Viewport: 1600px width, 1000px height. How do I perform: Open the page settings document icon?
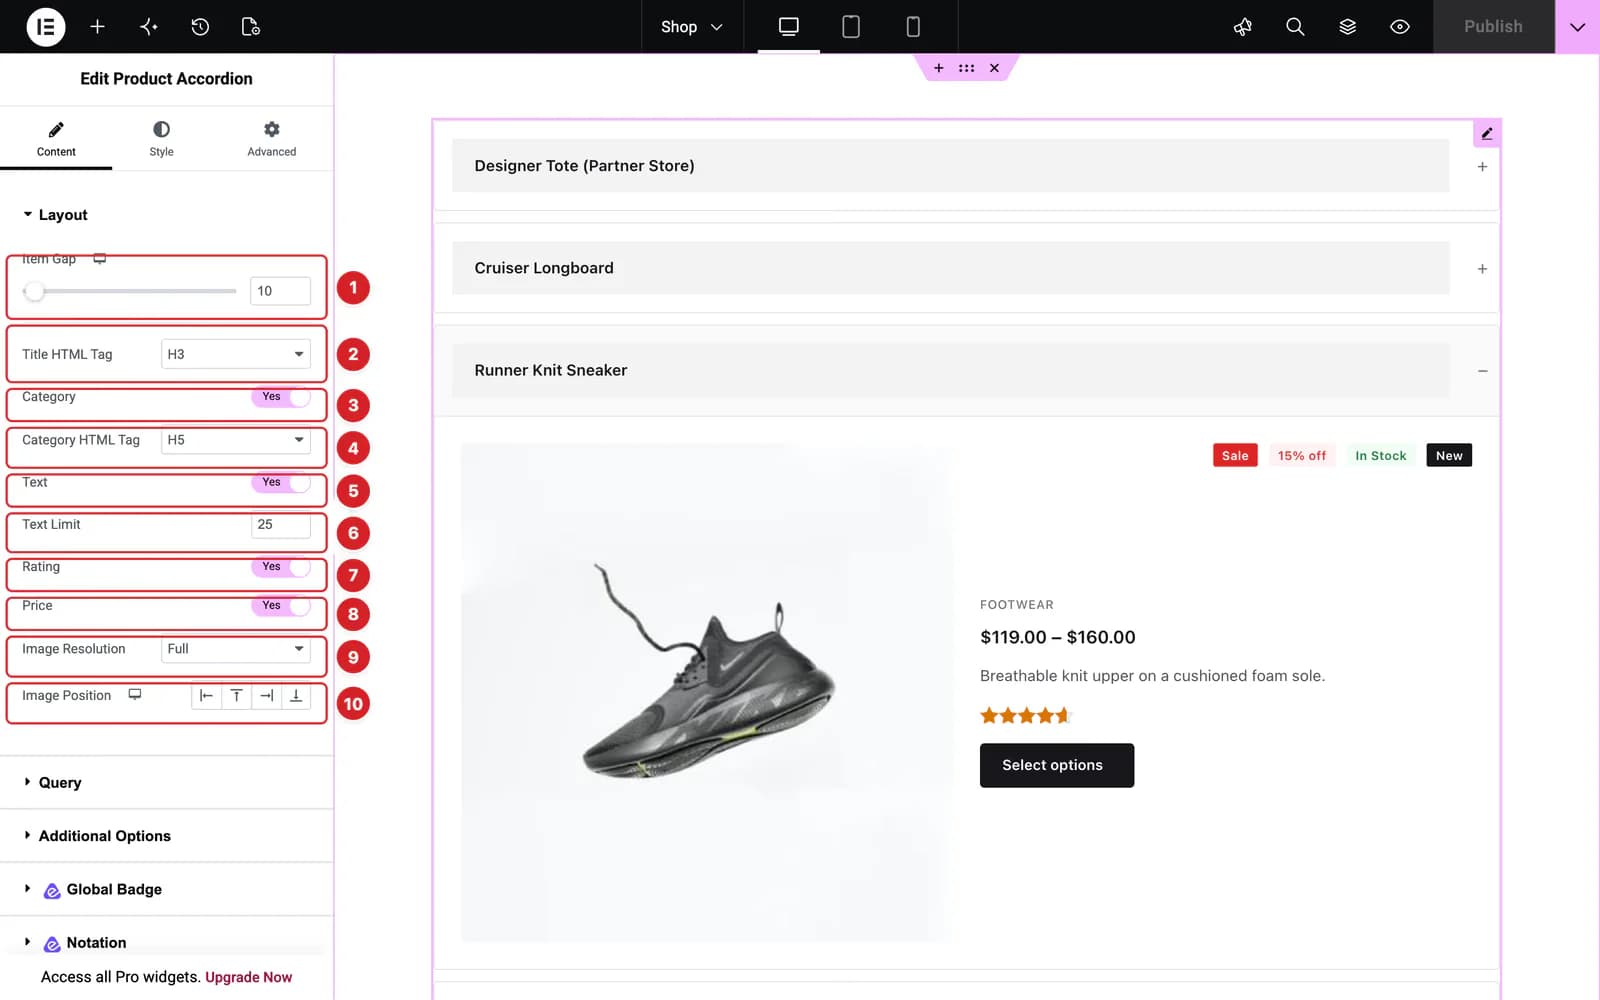tap(251, 27)
